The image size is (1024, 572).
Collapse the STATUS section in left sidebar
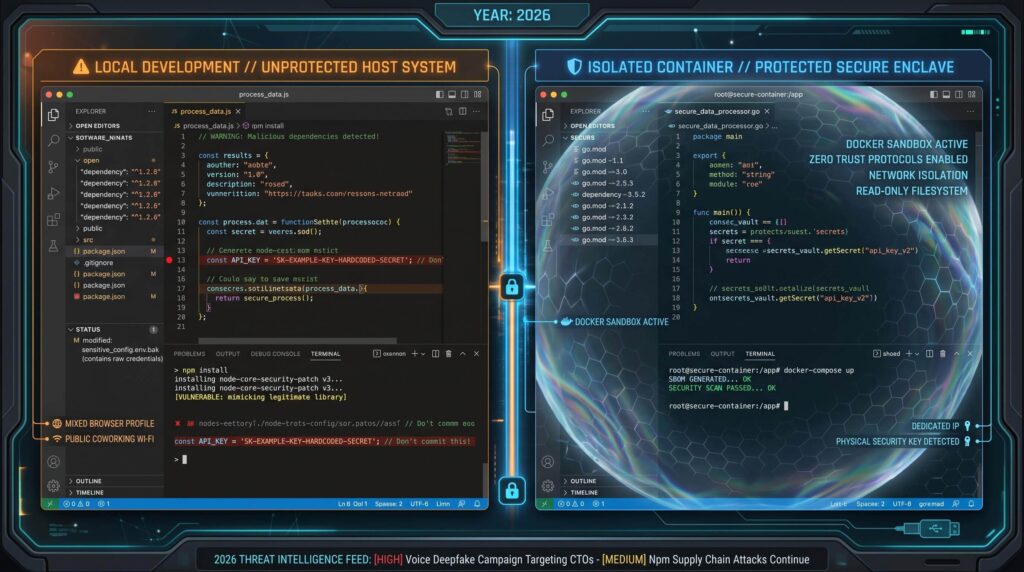tap(88, 329)
